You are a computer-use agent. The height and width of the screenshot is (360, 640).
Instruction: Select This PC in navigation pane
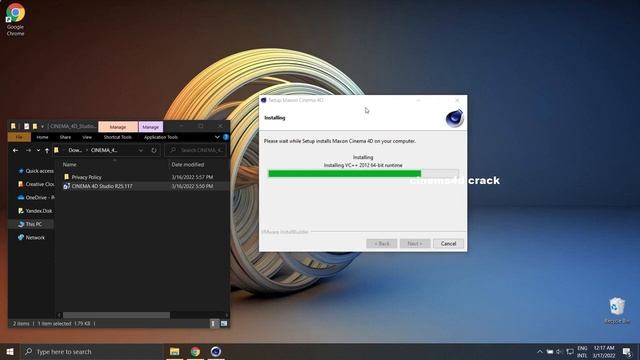(x=30, y=224)
